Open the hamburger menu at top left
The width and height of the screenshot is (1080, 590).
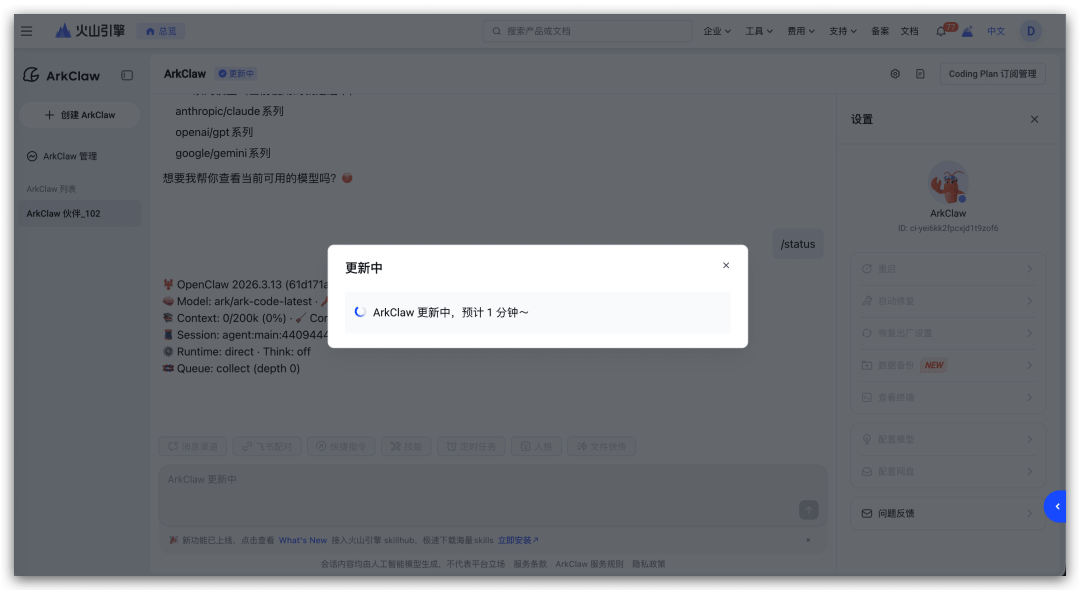(x=27, y=31)
